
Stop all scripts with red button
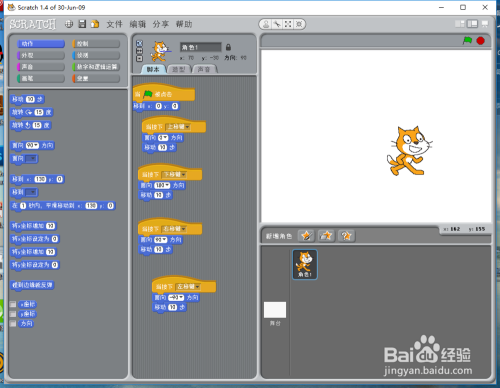(x=480, y=41)
